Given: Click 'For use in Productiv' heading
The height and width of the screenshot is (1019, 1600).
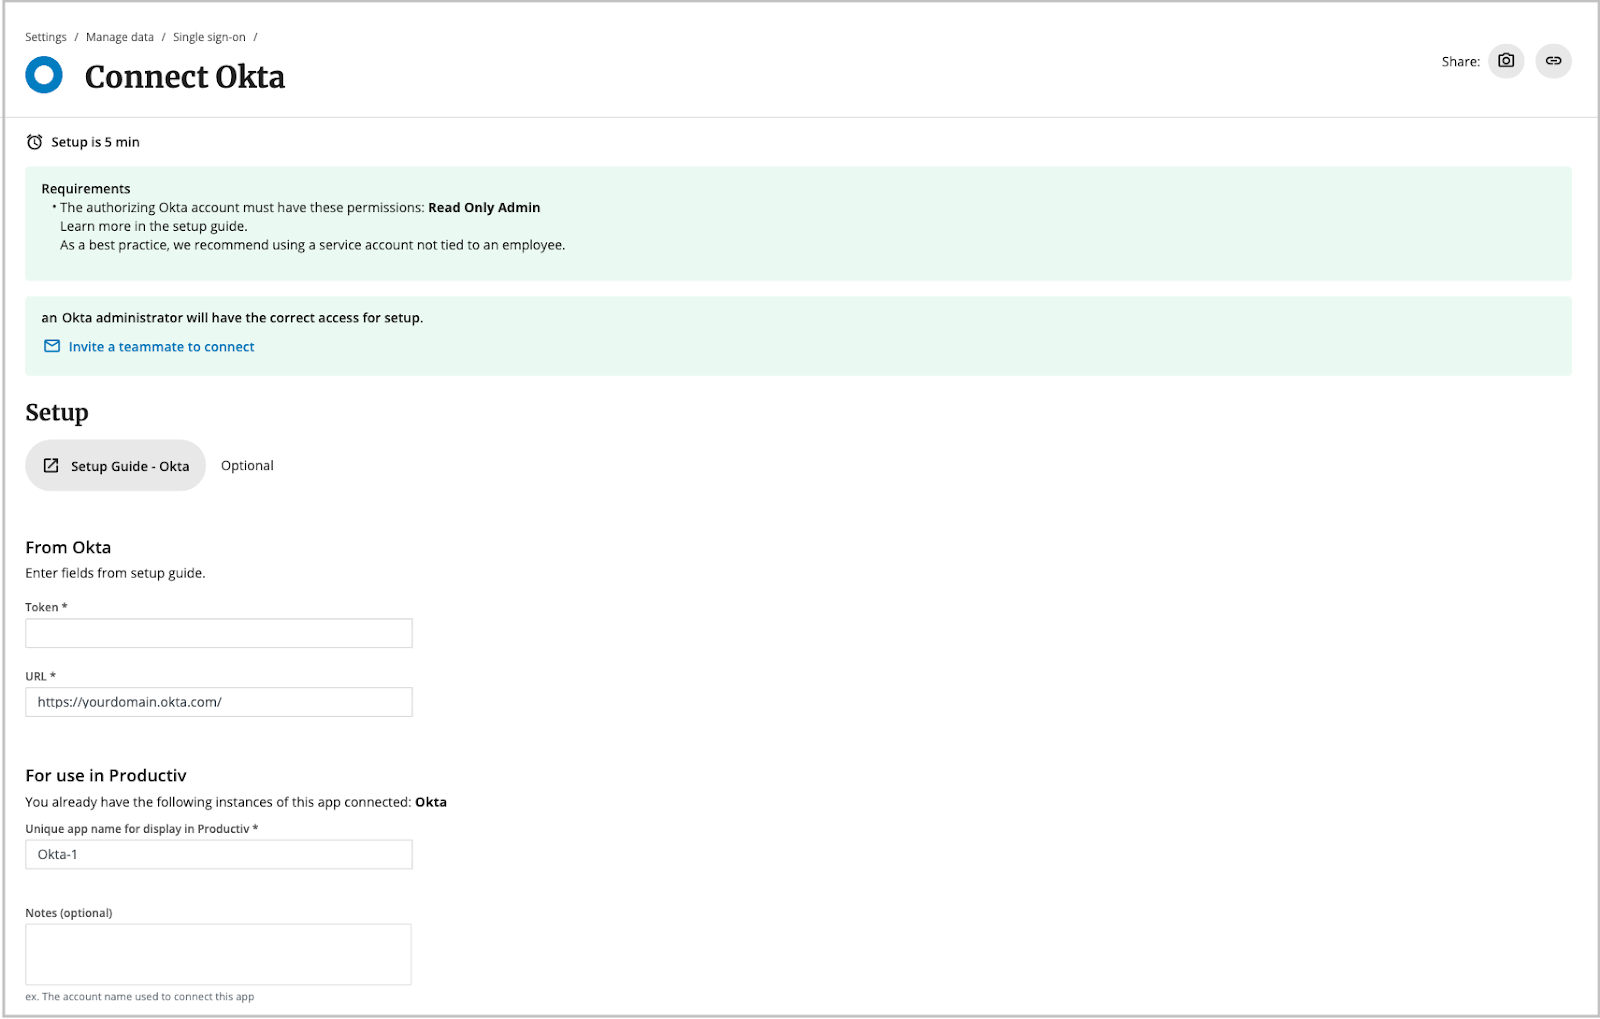Looking at the screenshot, I should (106, 776).
